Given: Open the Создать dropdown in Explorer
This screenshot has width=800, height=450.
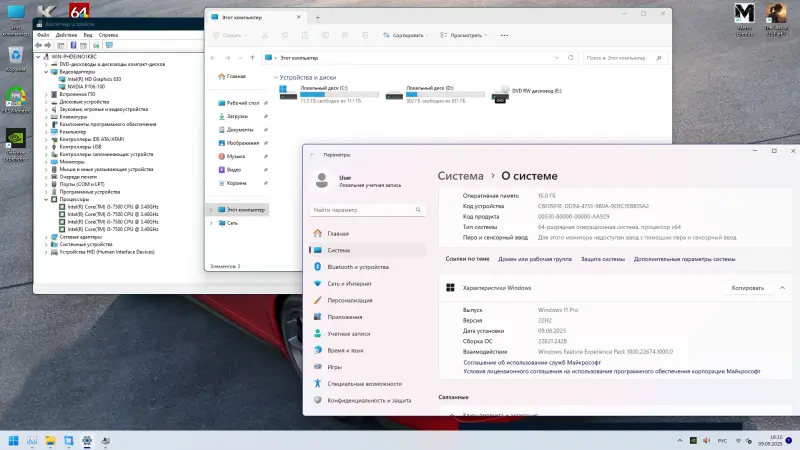Looking at the screenshot, I should click(x=231, y=35).
